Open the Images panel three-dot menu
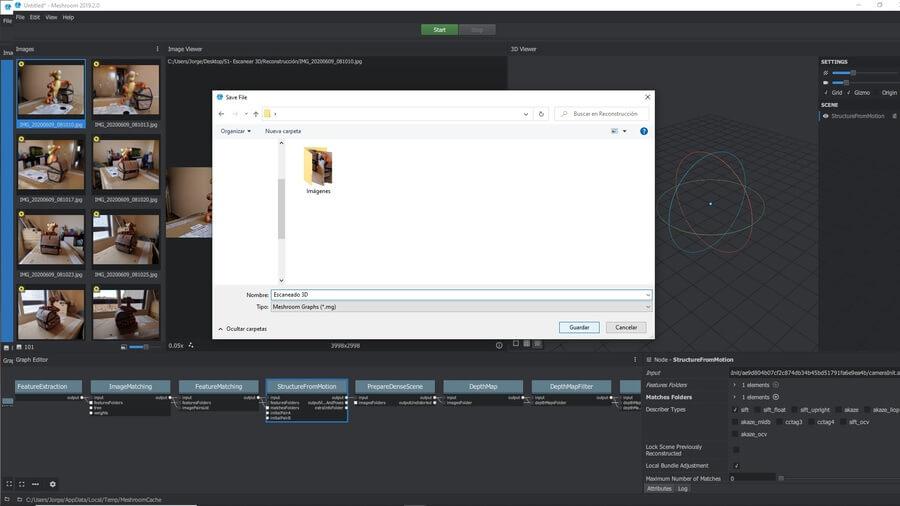The image size is (900, 506). (157, 48)
